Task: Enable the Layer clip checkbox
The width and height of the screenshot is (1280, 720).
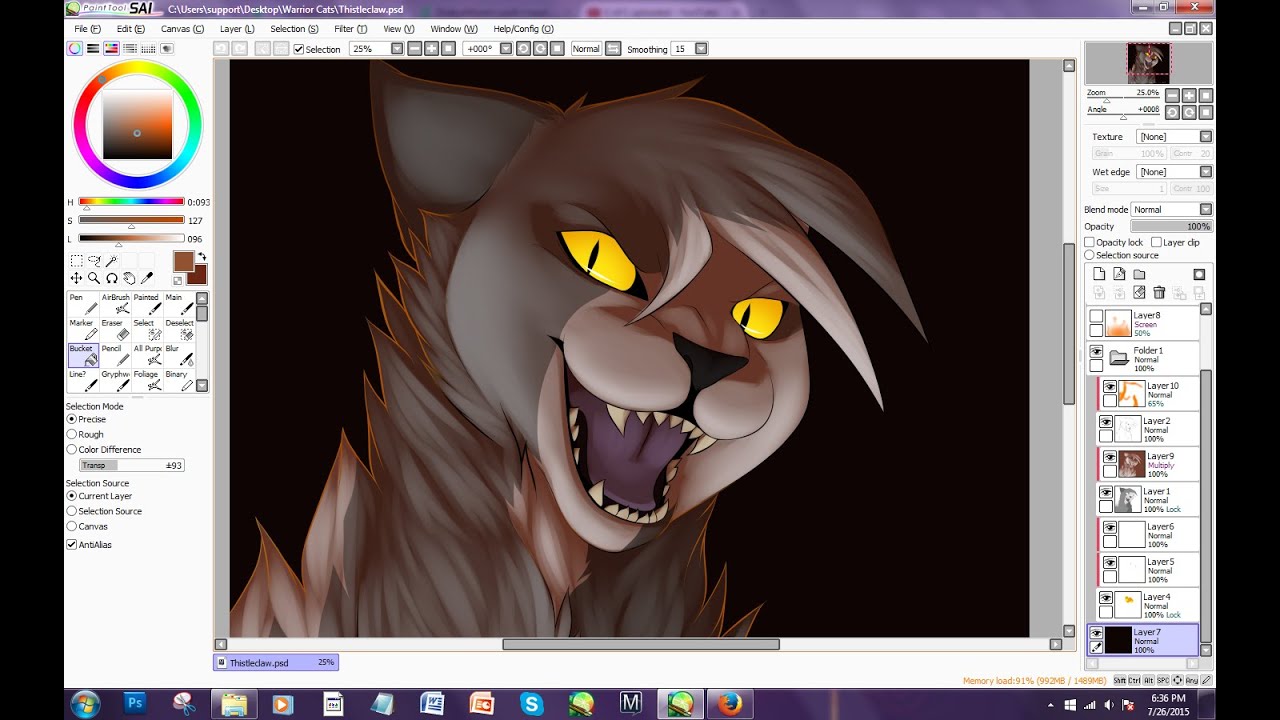Action: point(1156,242)
